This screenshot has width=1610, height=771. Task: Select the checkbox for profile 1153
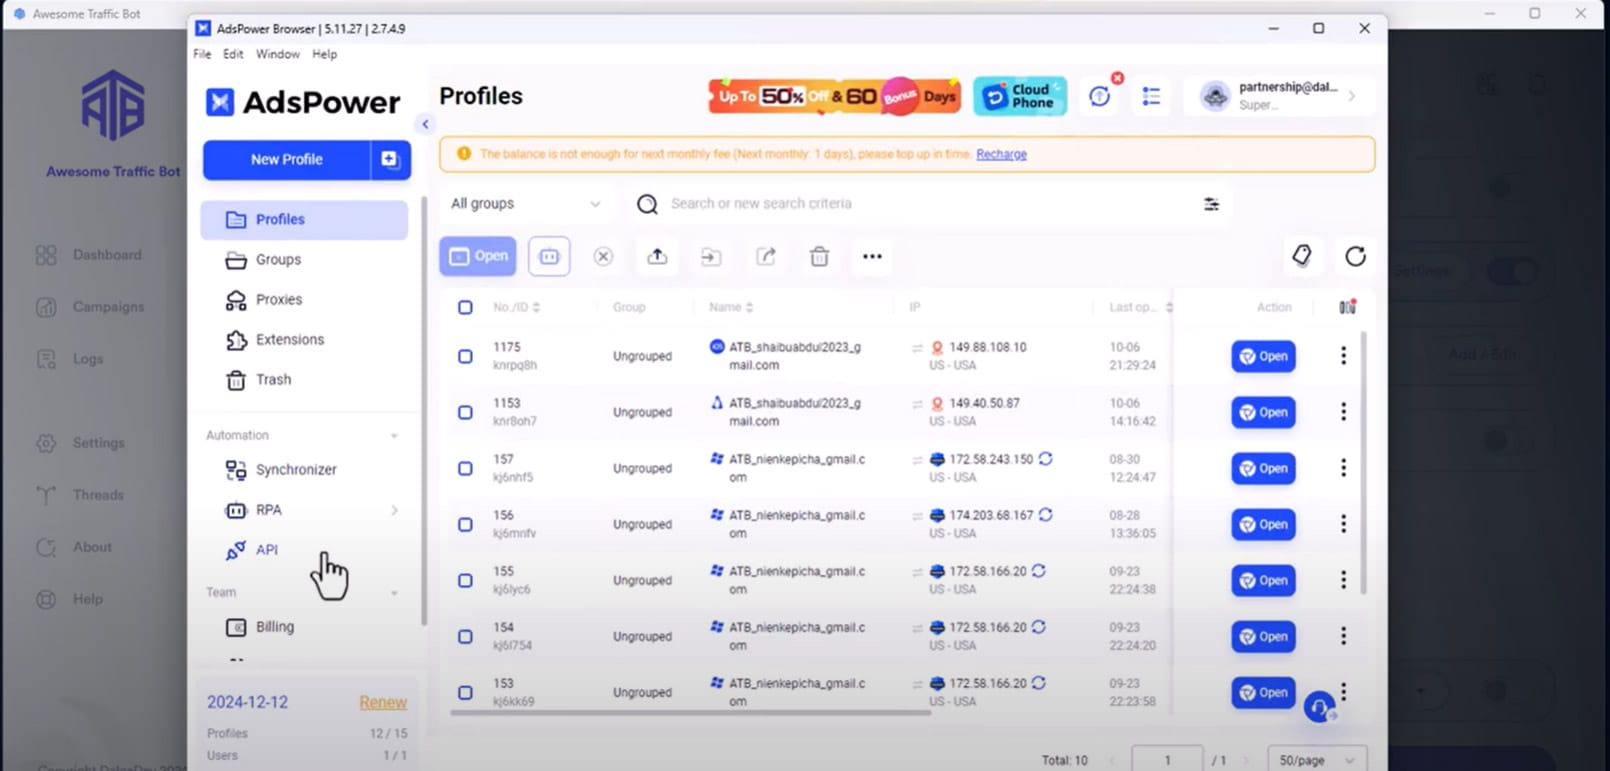click(465, 412)
